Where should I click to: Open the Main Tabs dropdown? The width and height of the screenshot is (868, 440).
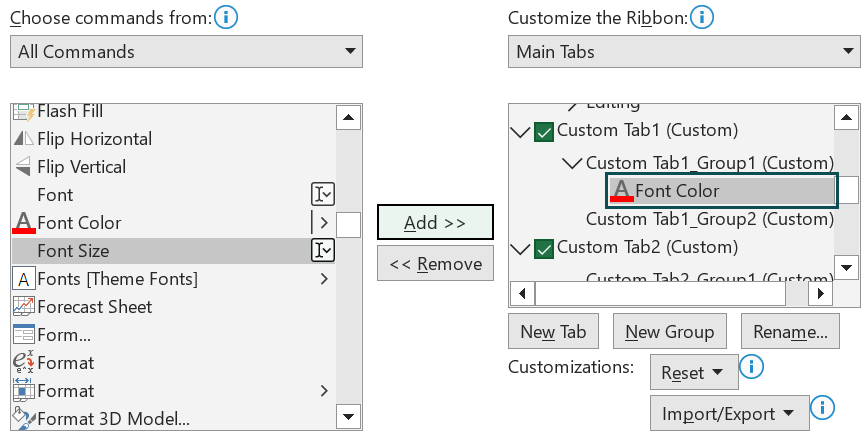tap(684, 51)
